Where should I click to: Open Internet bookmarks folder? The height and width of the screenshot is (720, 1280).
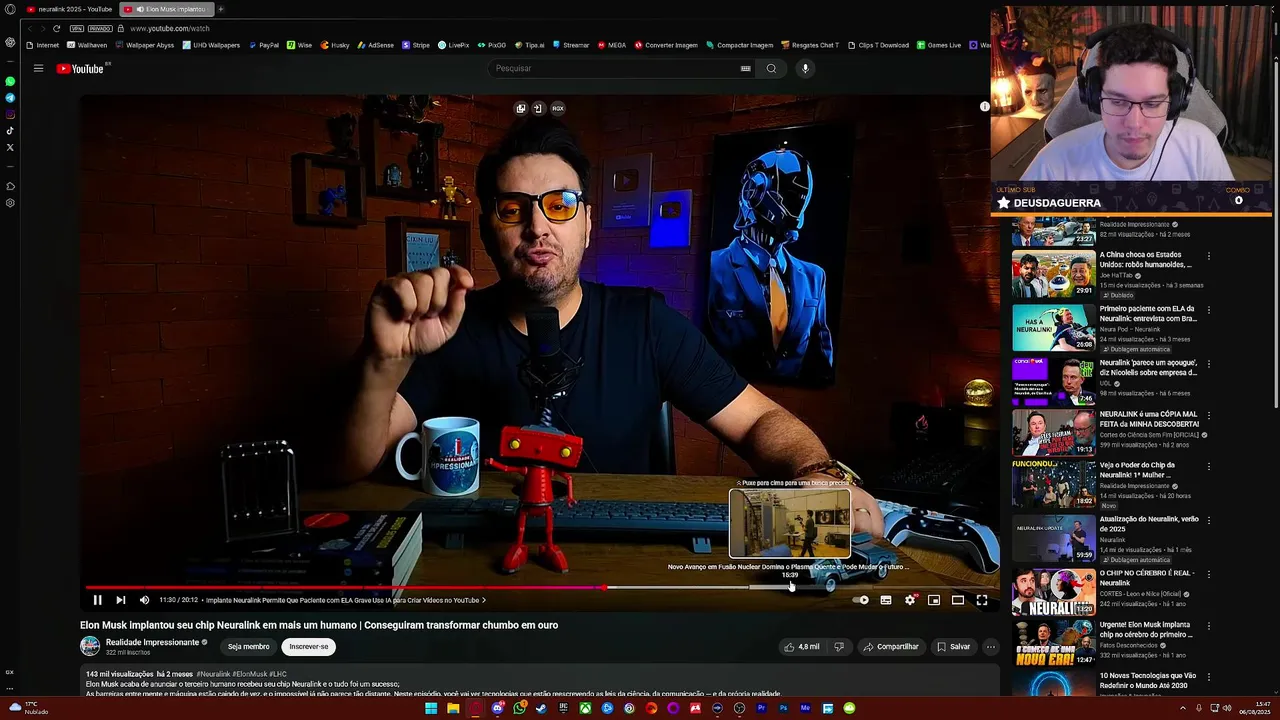click(43, 45)
